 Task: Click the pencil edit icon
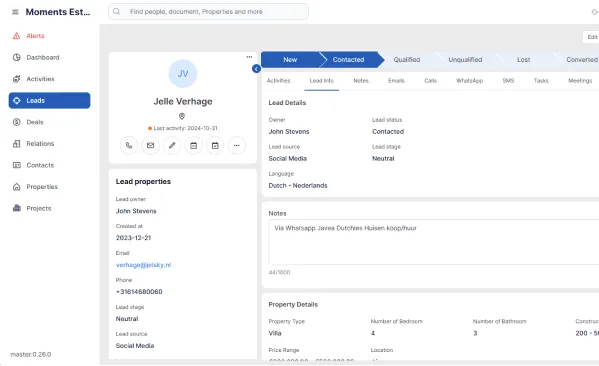[x=172, y=146]
